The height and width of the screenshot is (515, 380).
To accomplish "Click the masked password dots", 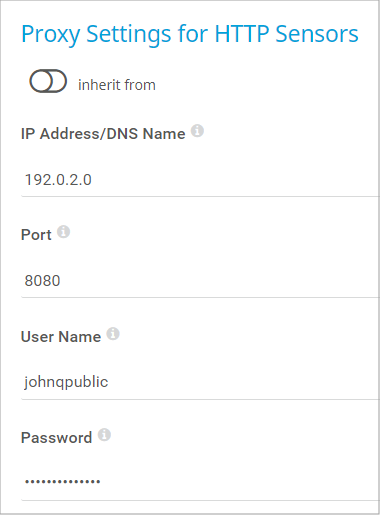I will (x=63, y=481).
